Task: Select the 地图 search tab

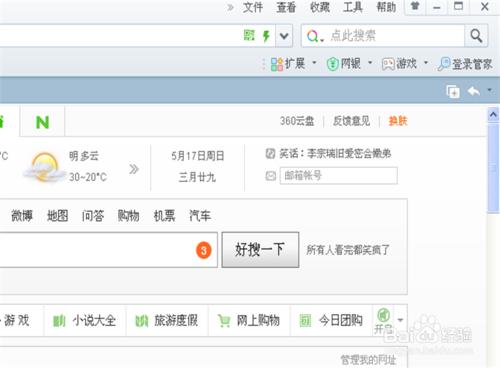Action: [57, 216]
